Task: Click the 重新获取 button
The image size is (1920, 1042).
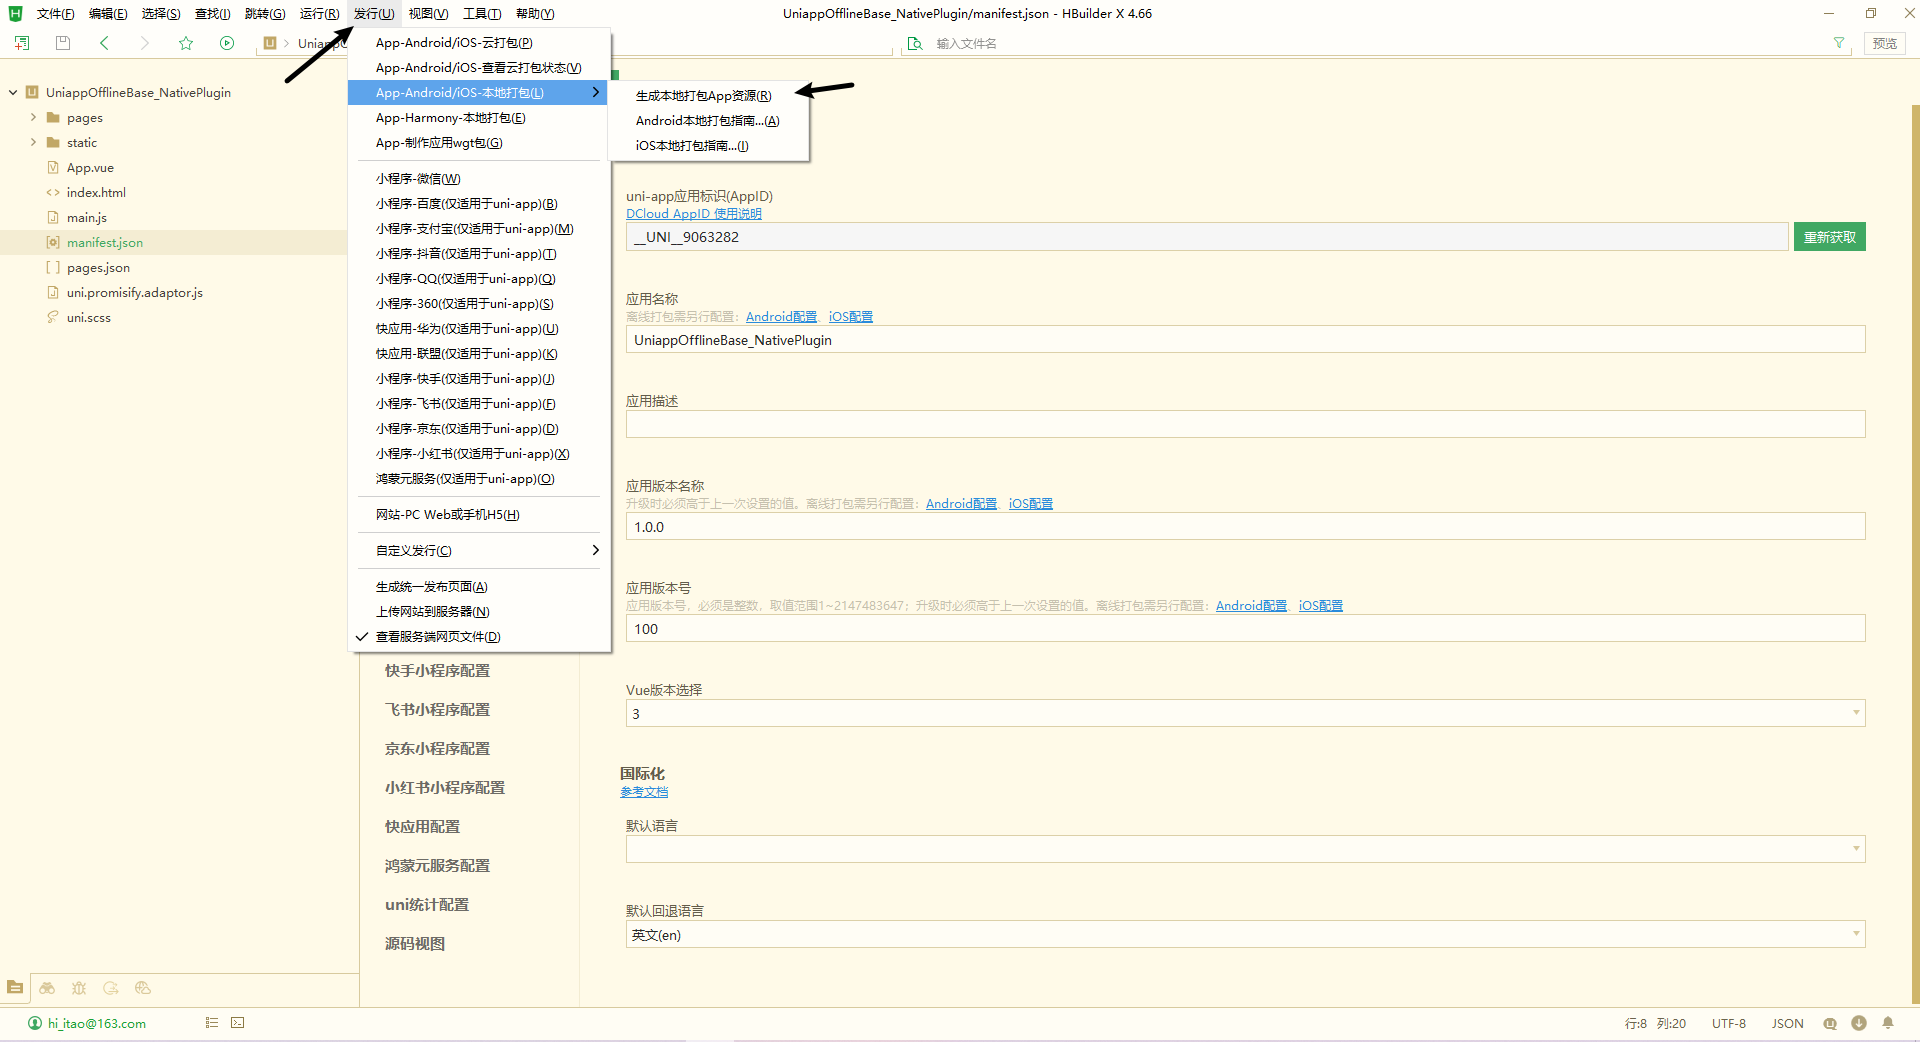Action: [1829, 237]
